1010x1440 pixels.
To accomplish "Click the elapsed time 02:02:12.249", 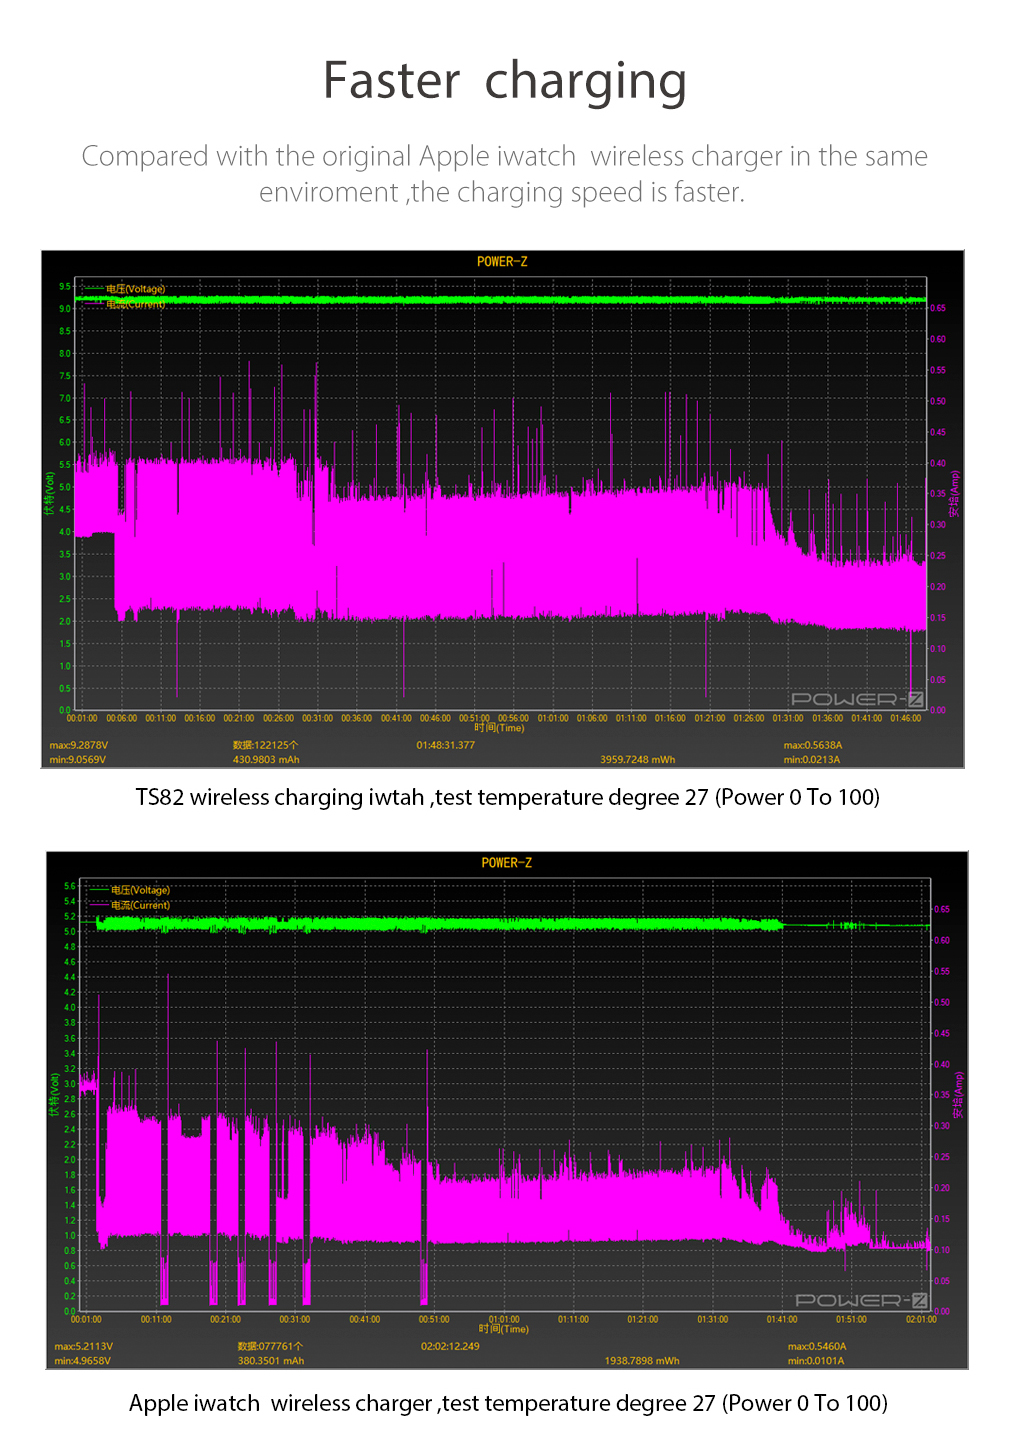I will click(x=450, y=1346).
